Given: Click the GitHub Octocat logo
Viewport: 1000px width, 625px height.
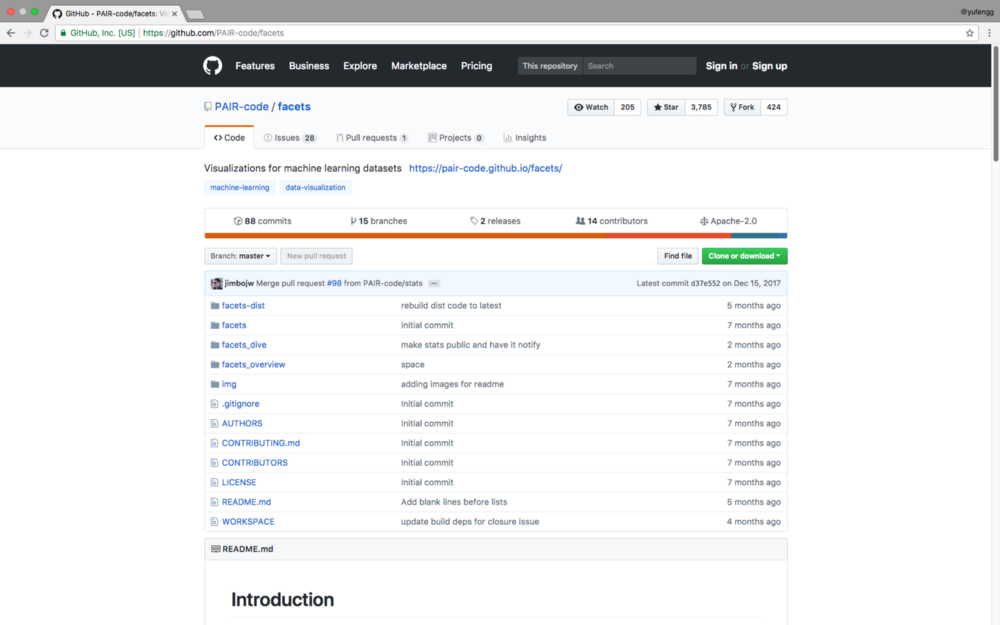Looking at the screenshot, I should point(213,66).
